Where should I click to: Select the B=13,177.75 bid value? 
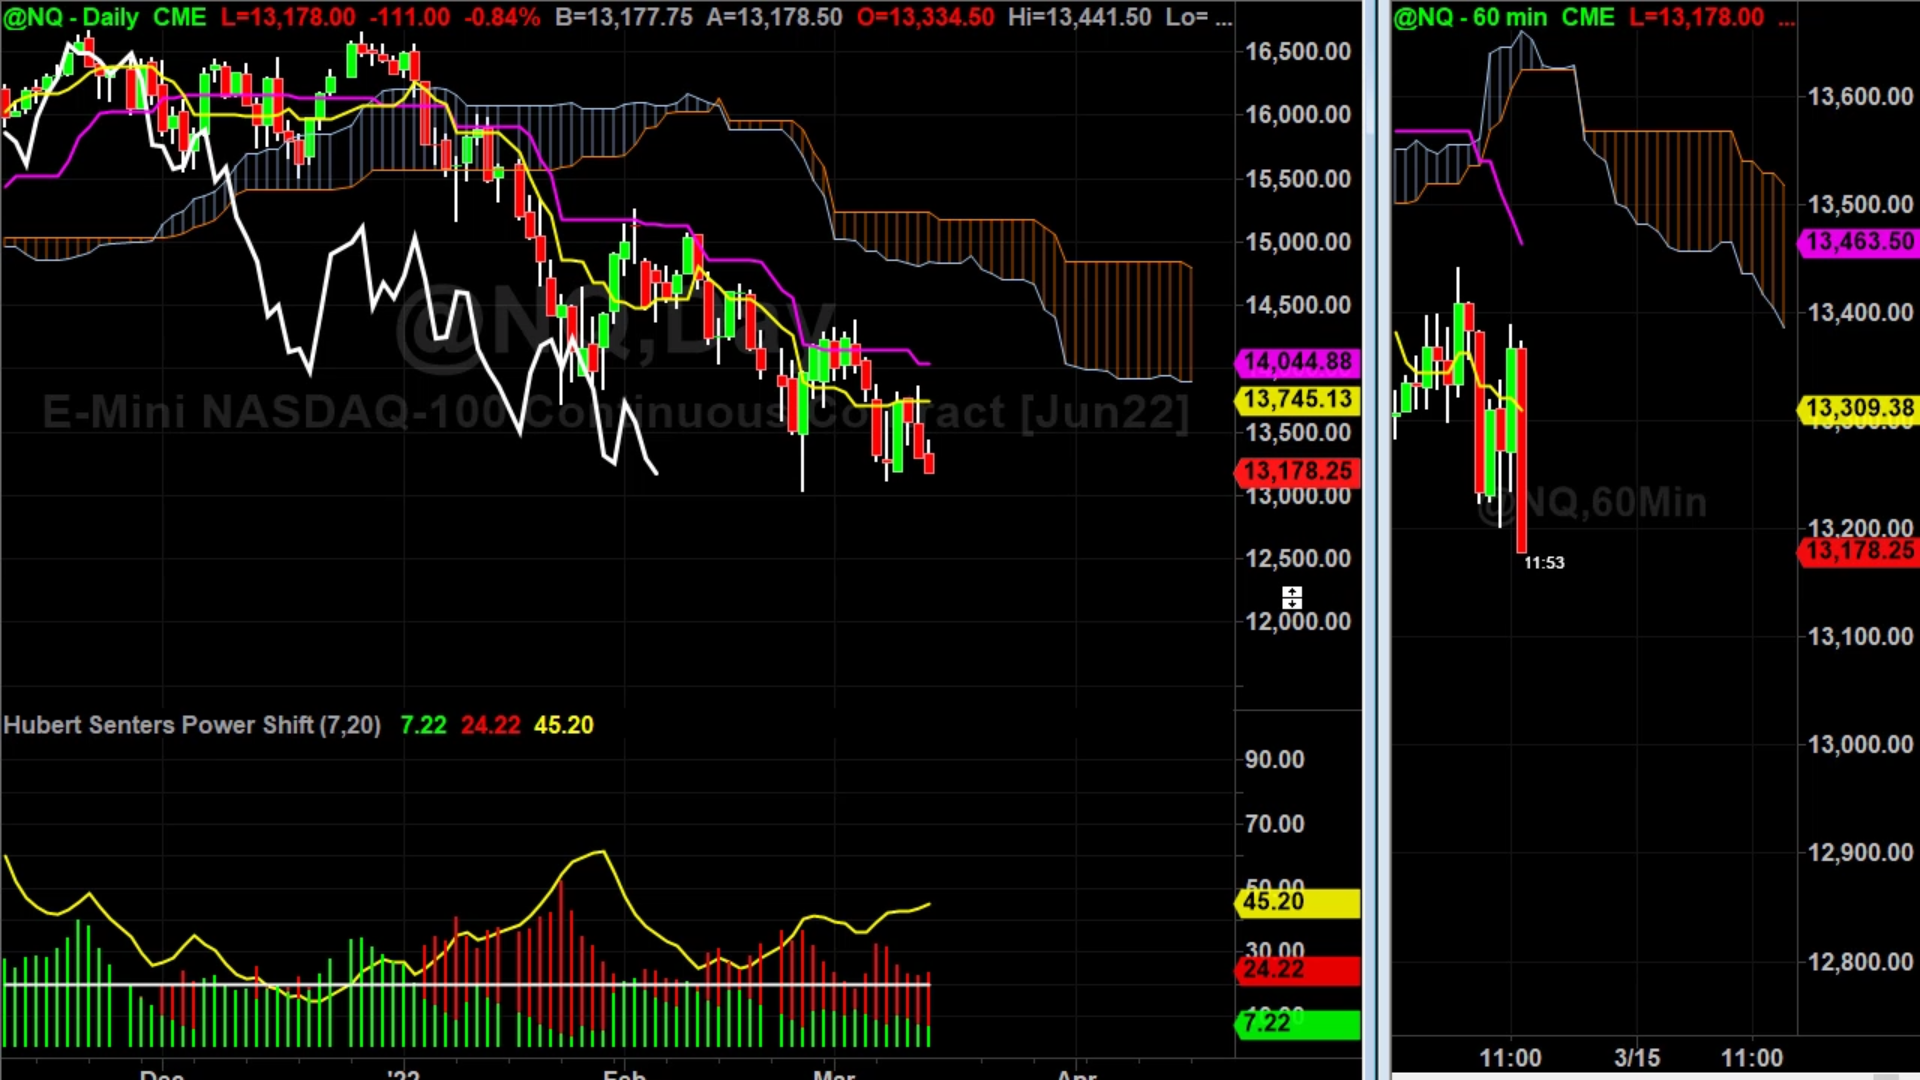[624, 17]
